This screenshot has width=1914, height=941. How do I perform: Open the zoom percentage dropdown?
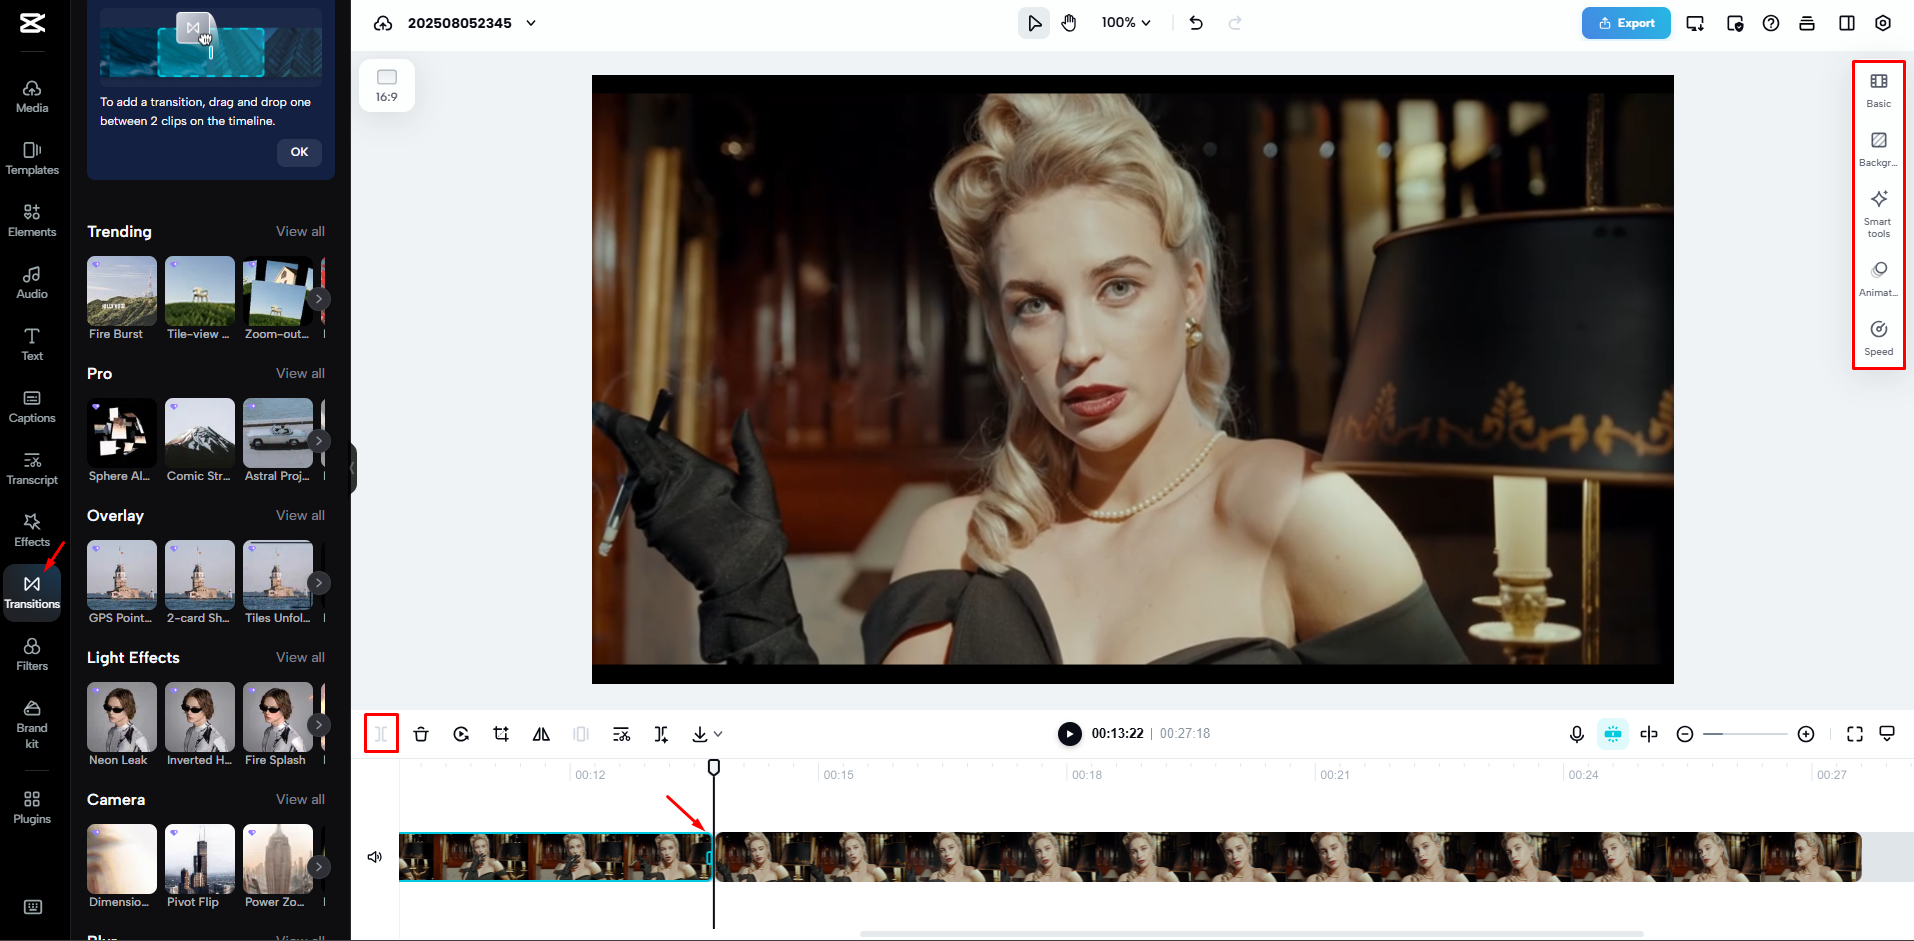click(x=1125, y=22)
